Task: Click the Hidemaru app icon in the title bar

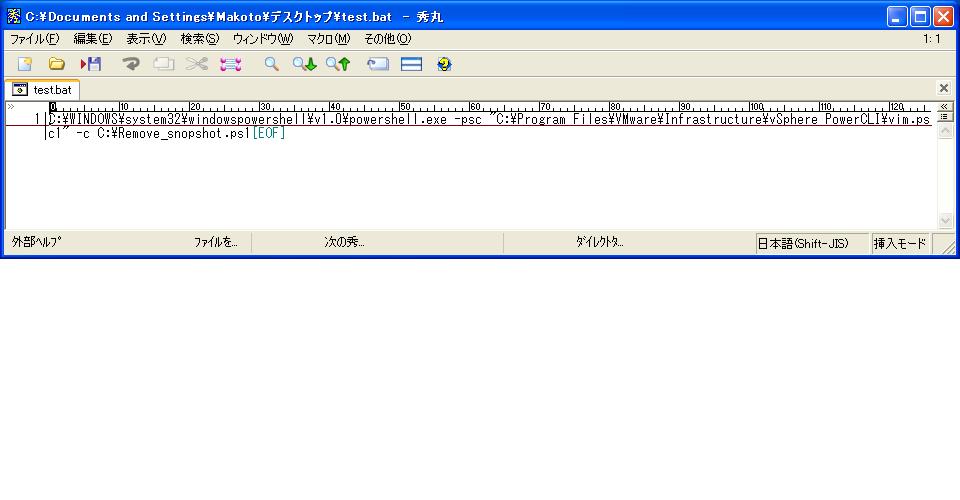Action: pyautogui.click(x=13, y=17)
